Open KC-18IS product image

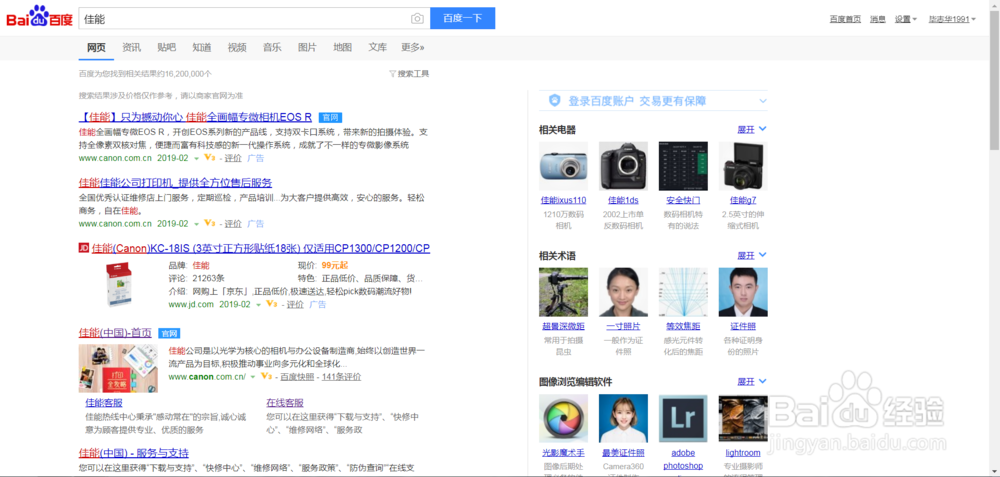click(118, 285)
